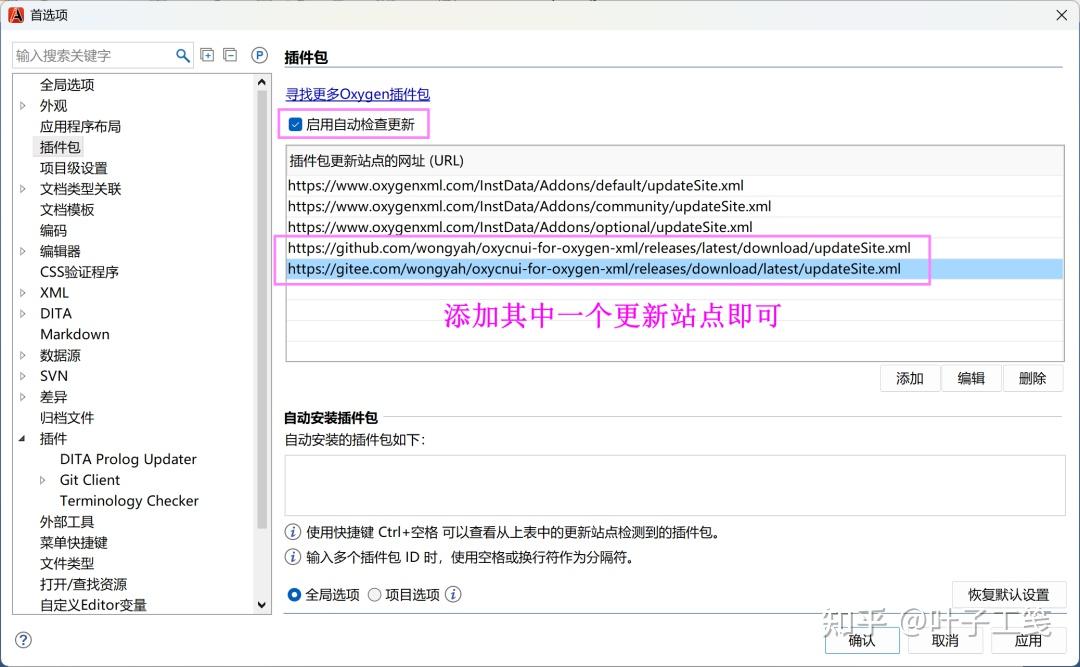
Task: Click info icon next to Ctrl+空格 hint
Action: click(293, 532)
